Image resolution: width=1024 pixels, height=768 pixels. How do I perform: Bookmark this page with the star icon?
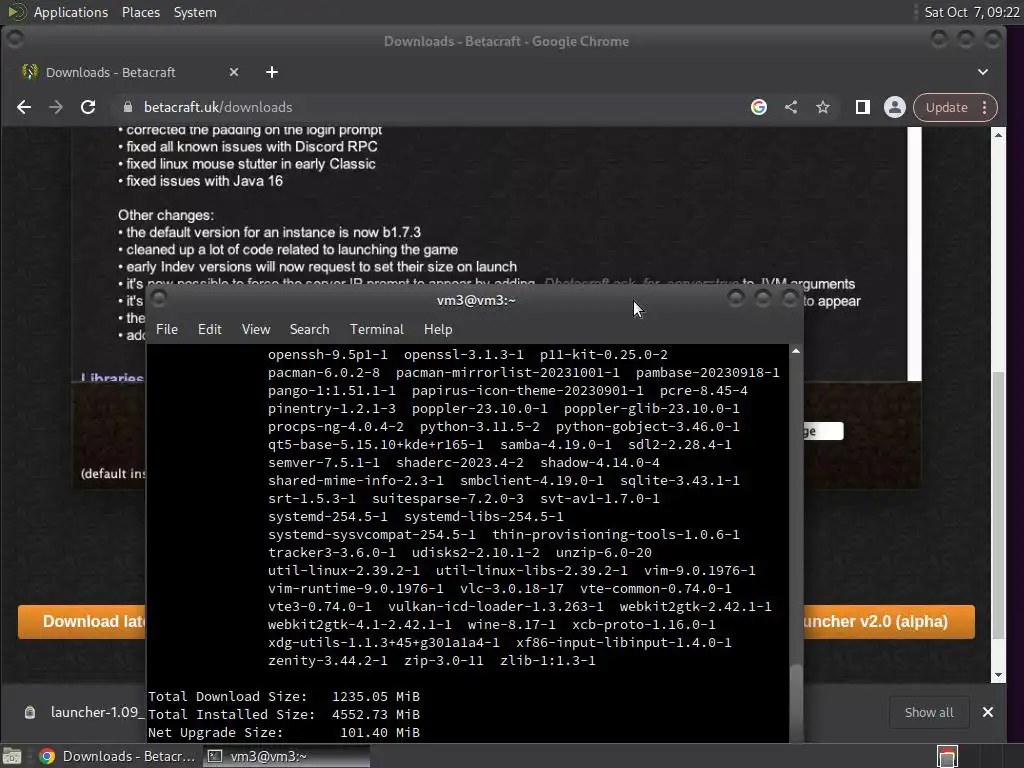(823, 107)
